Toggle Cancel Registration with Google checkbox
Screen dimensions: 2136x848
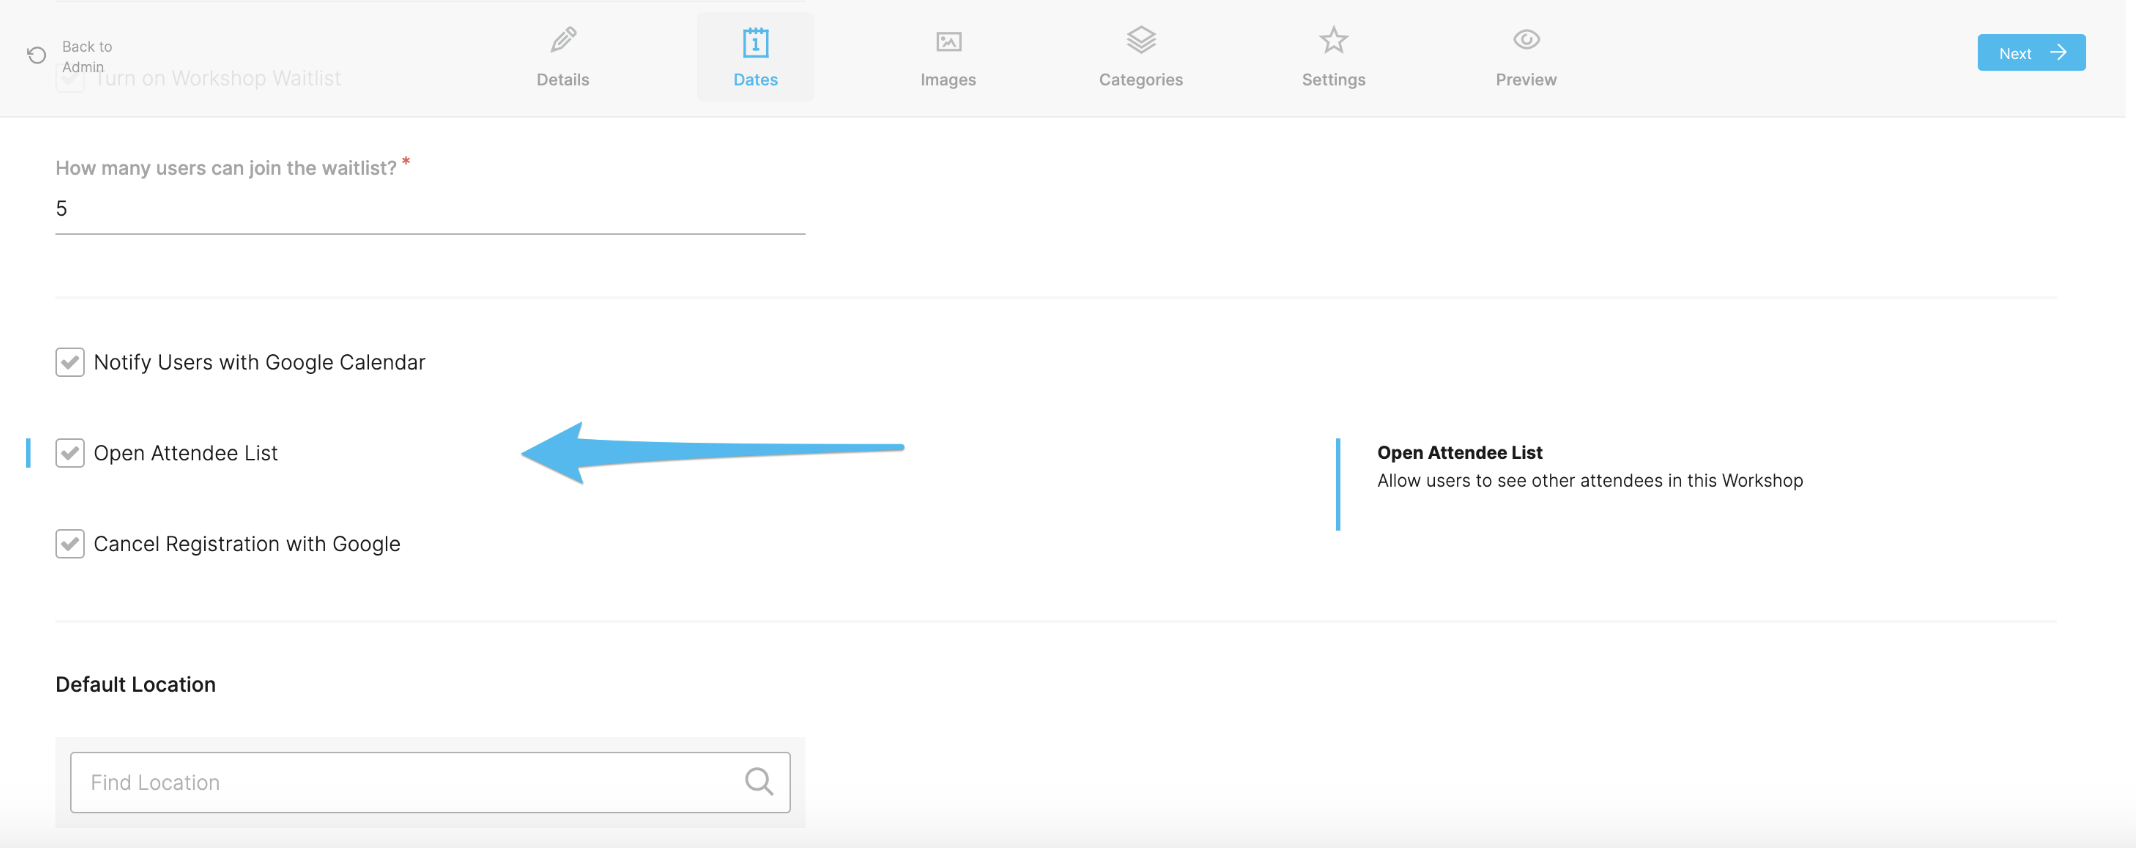point(70,544)
